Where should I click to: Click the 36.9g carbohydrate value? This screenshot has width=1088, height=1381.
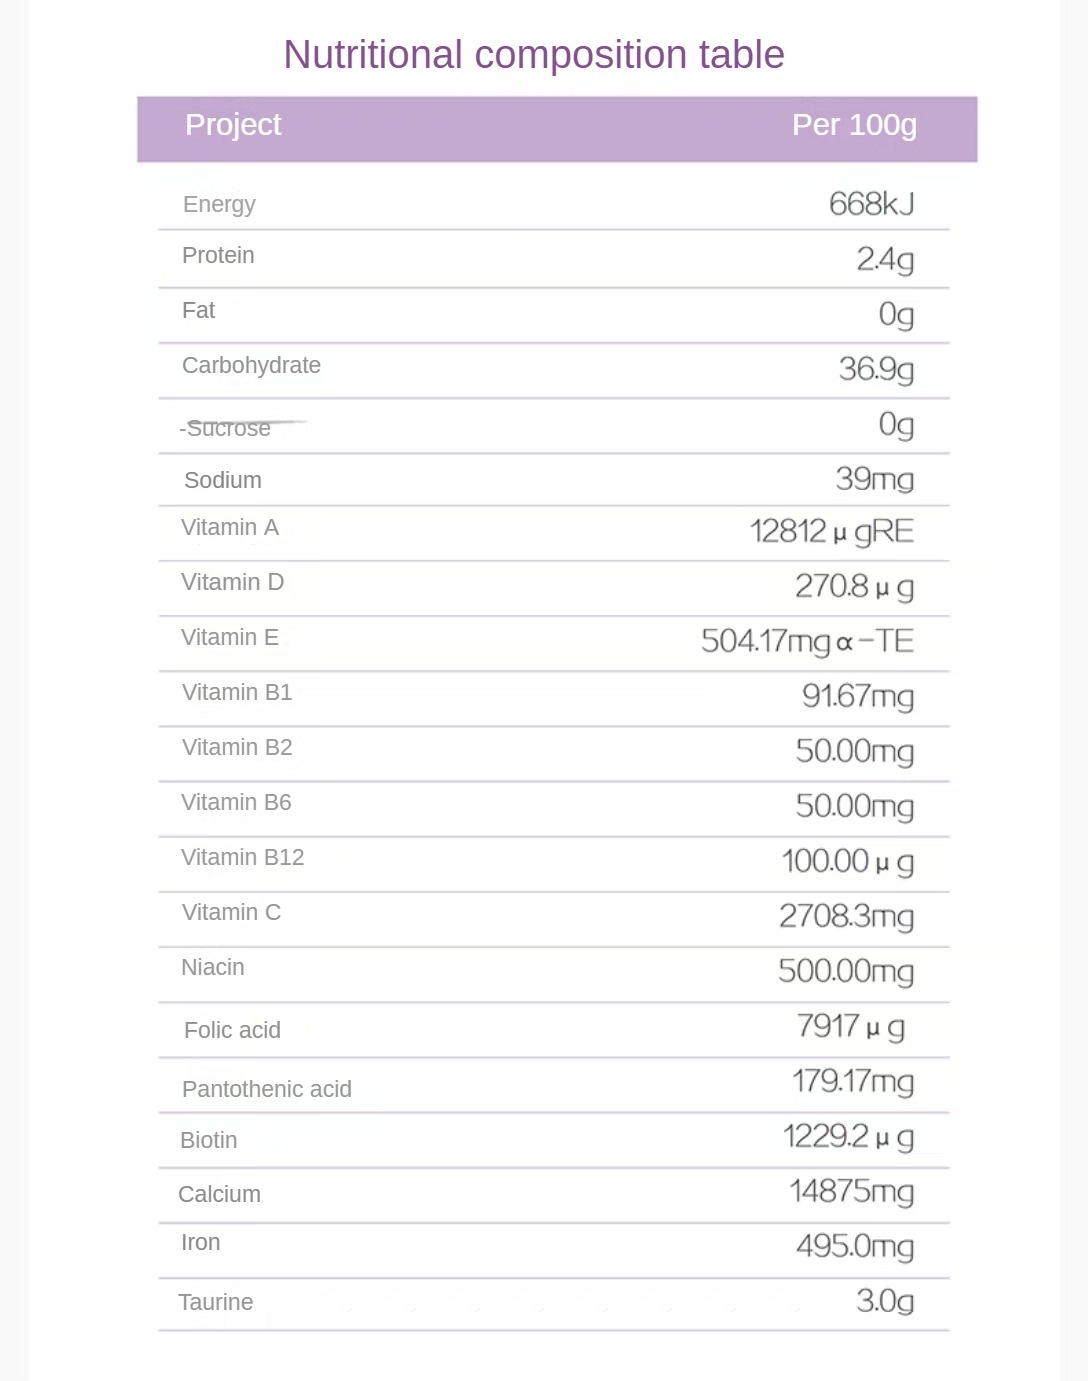(x=876, y=369)
